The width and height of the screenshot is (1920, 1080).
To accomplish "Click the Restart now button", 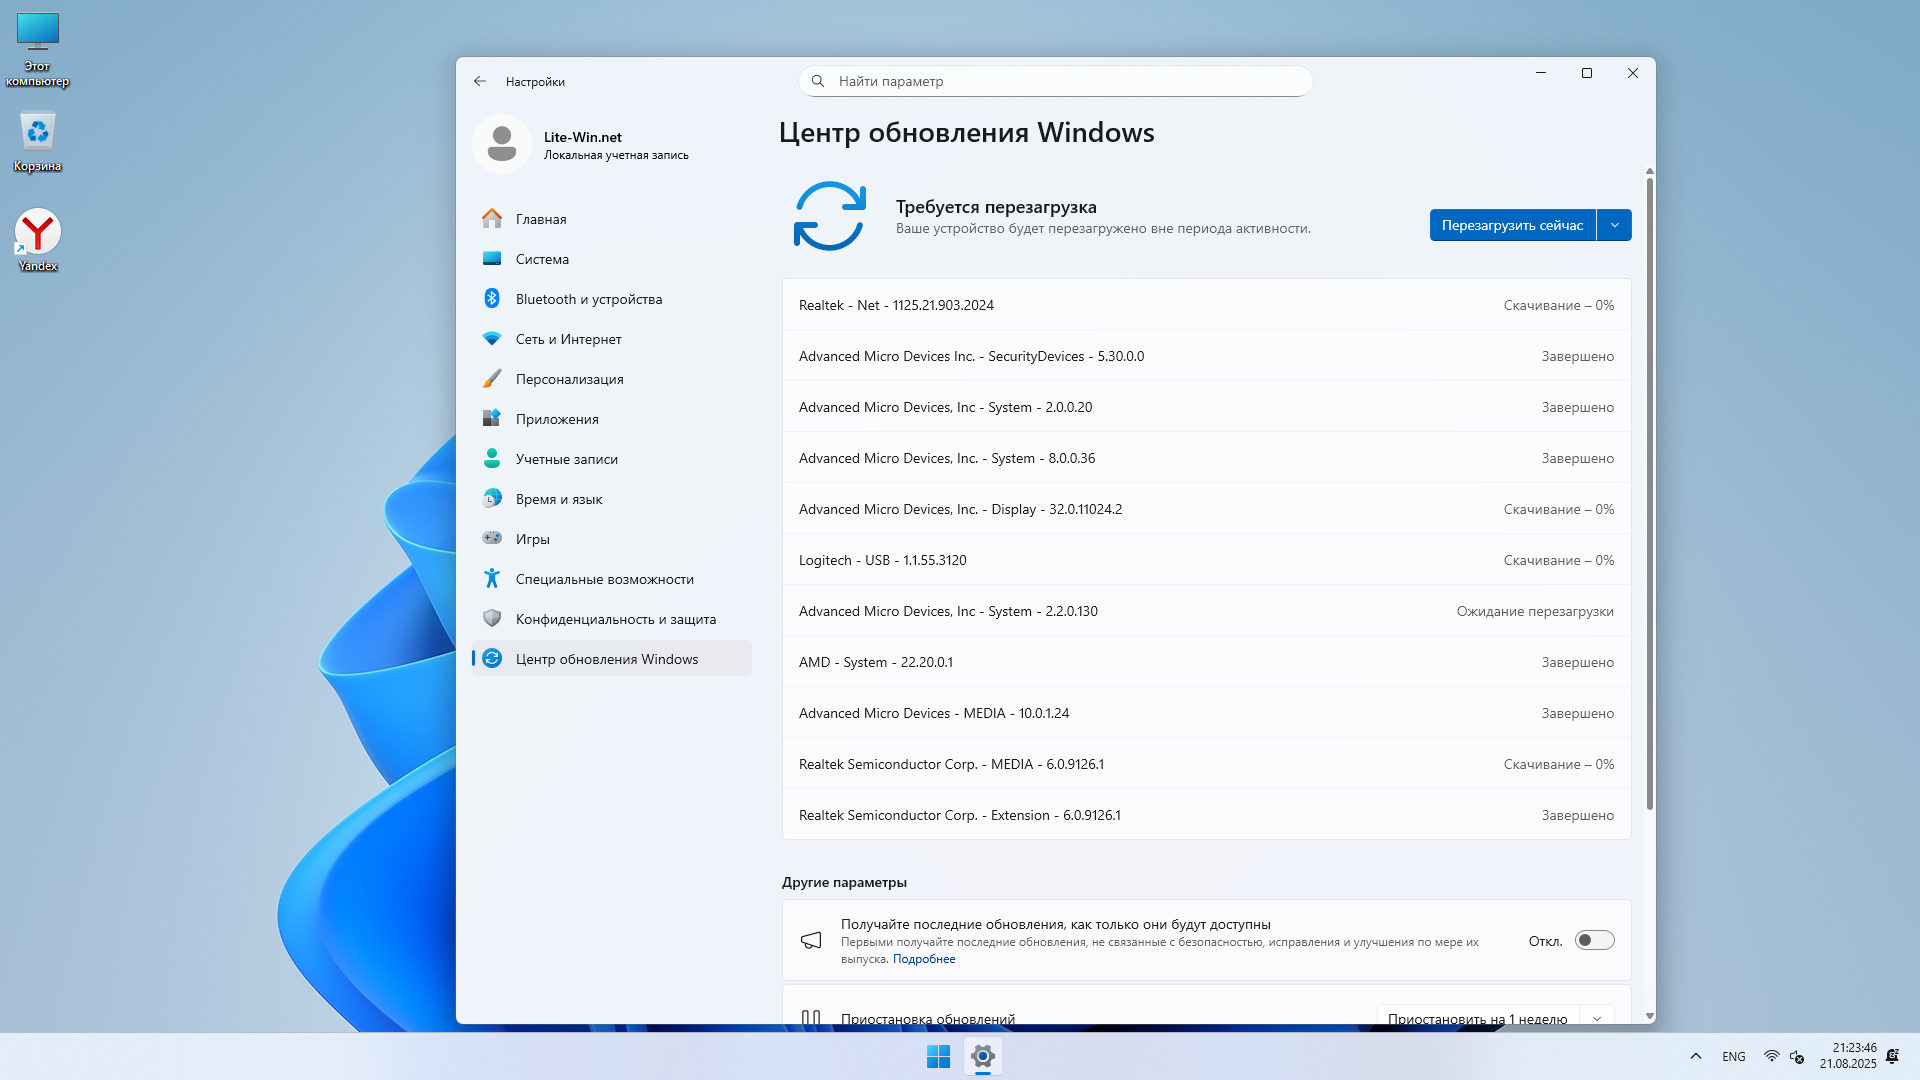I will 1512,225.
